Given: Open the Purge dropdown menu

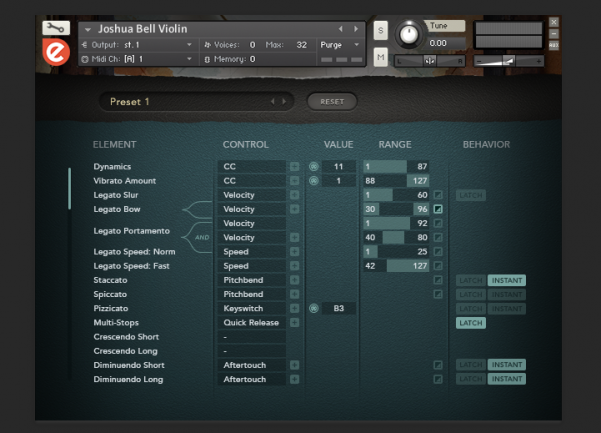Looking at the screenshot, I should coord(340,45).
